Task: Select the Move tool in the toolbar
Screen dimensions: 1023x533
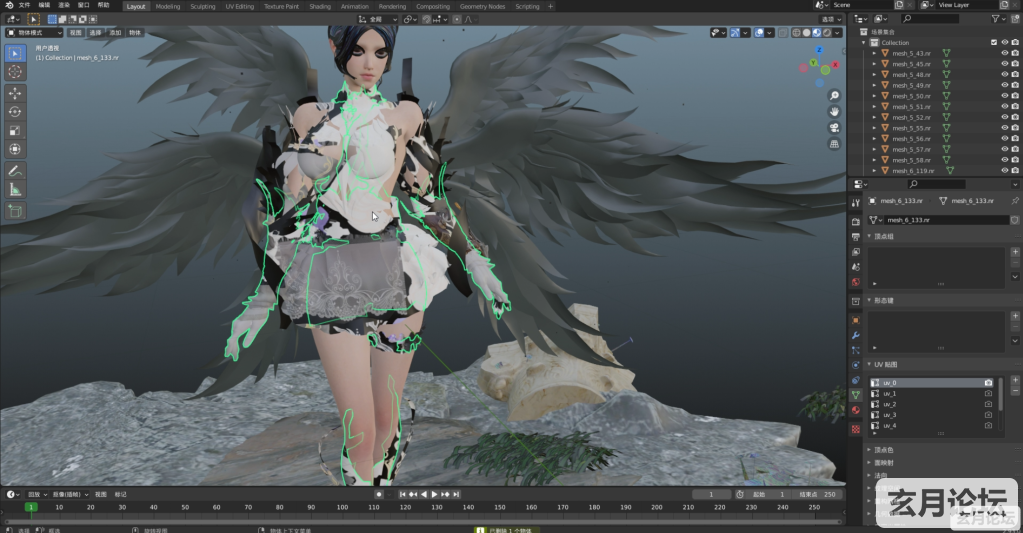Action: pos(15,92)
